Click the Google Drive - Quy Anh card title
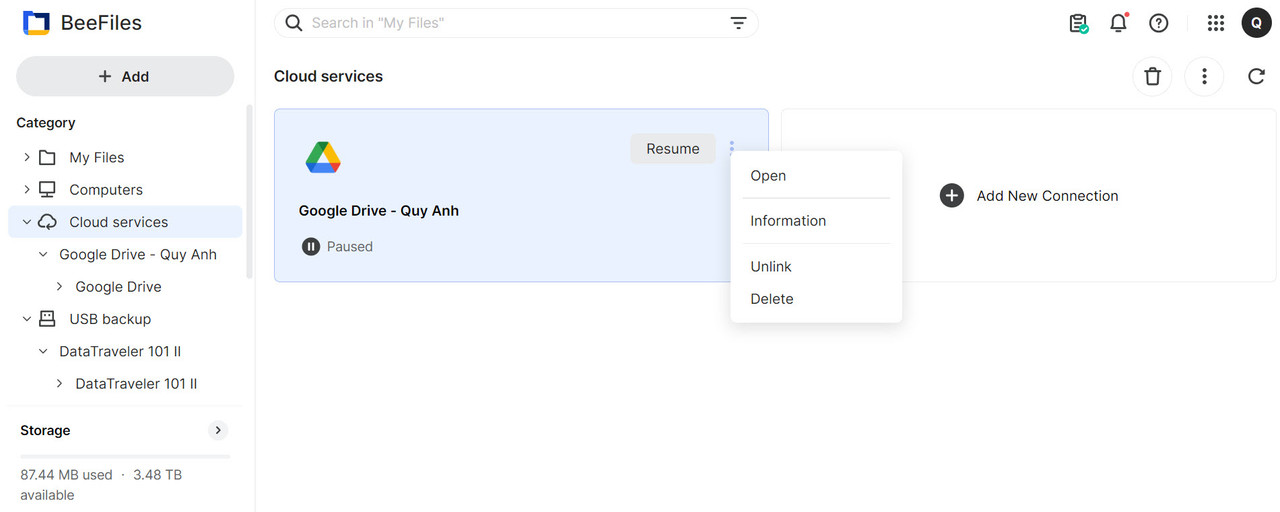This screenshot has height=512, width=1280. click(x=379, y=211)
